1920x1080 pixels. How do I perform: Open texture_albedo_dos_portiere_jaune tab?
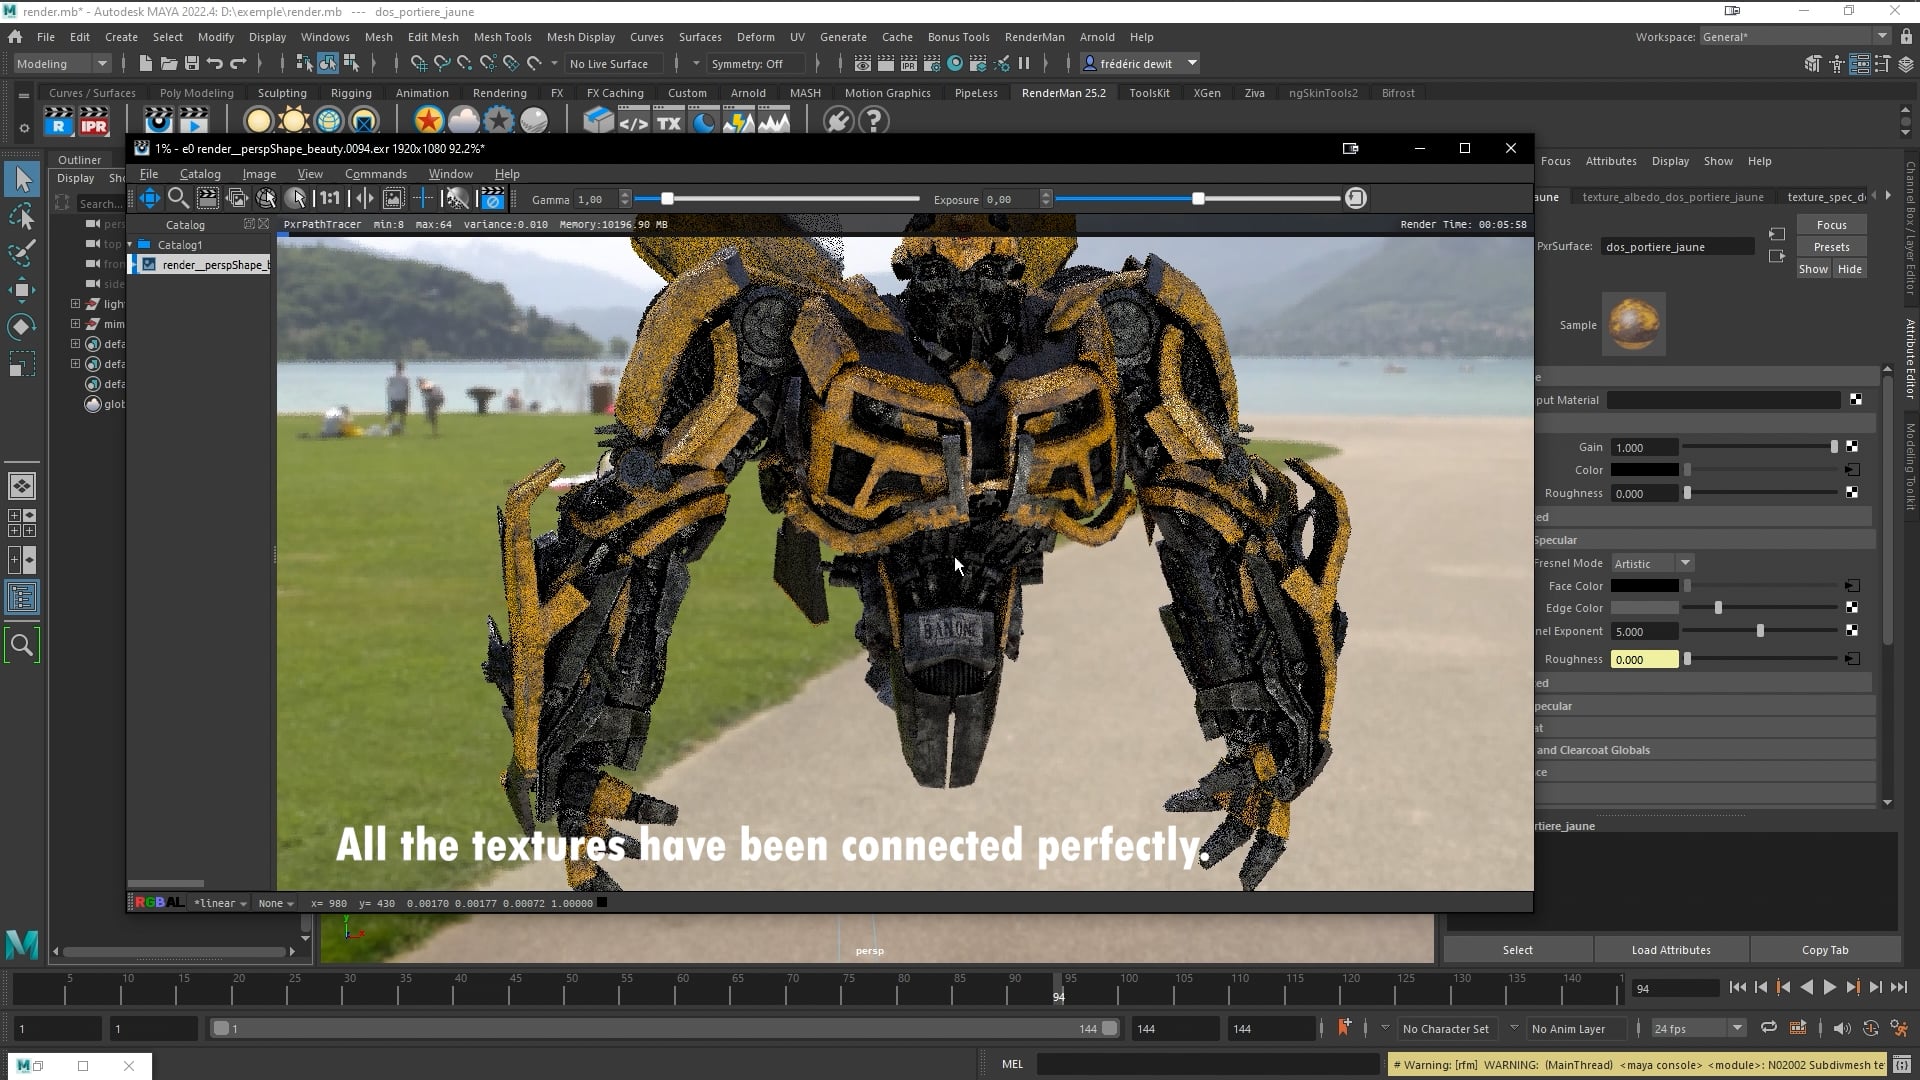[x=1672, y=197]
